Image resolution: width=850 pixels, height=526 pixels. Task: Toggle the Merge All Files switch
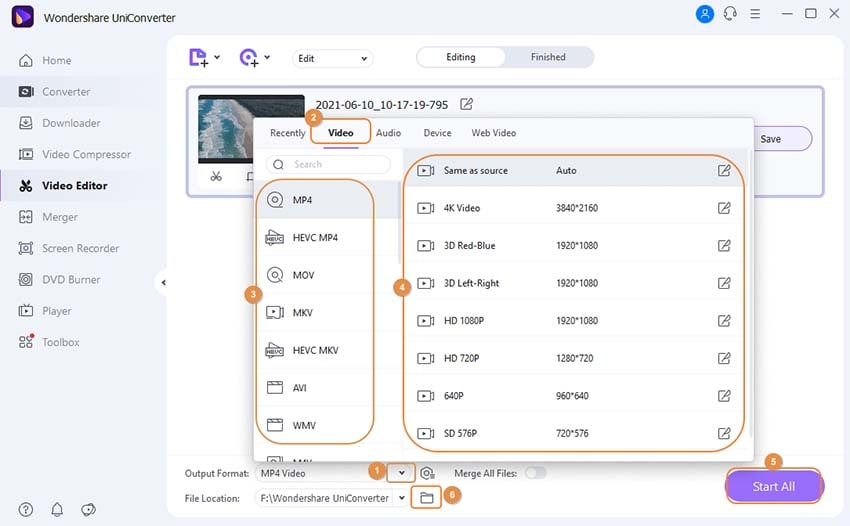click(x=536, y=473)
